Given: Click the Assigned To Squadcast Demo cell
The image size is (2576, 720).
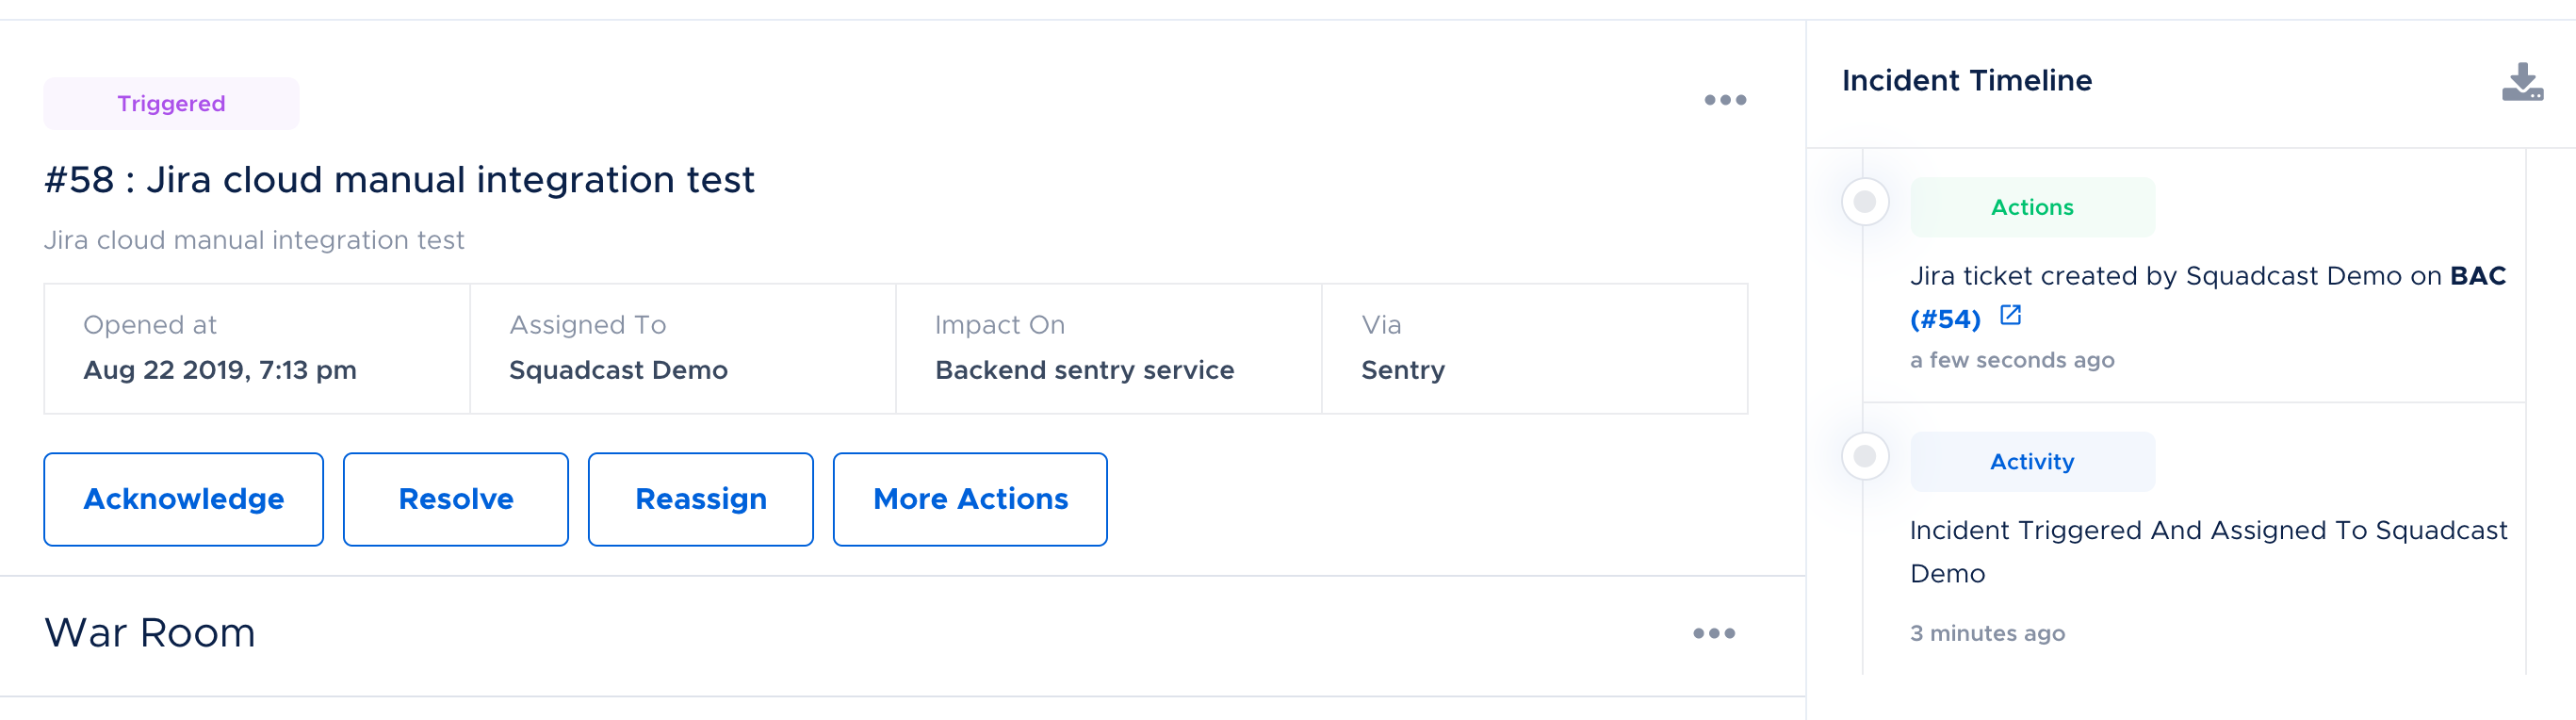Looking at the screenshot, I should coord(682,349).
